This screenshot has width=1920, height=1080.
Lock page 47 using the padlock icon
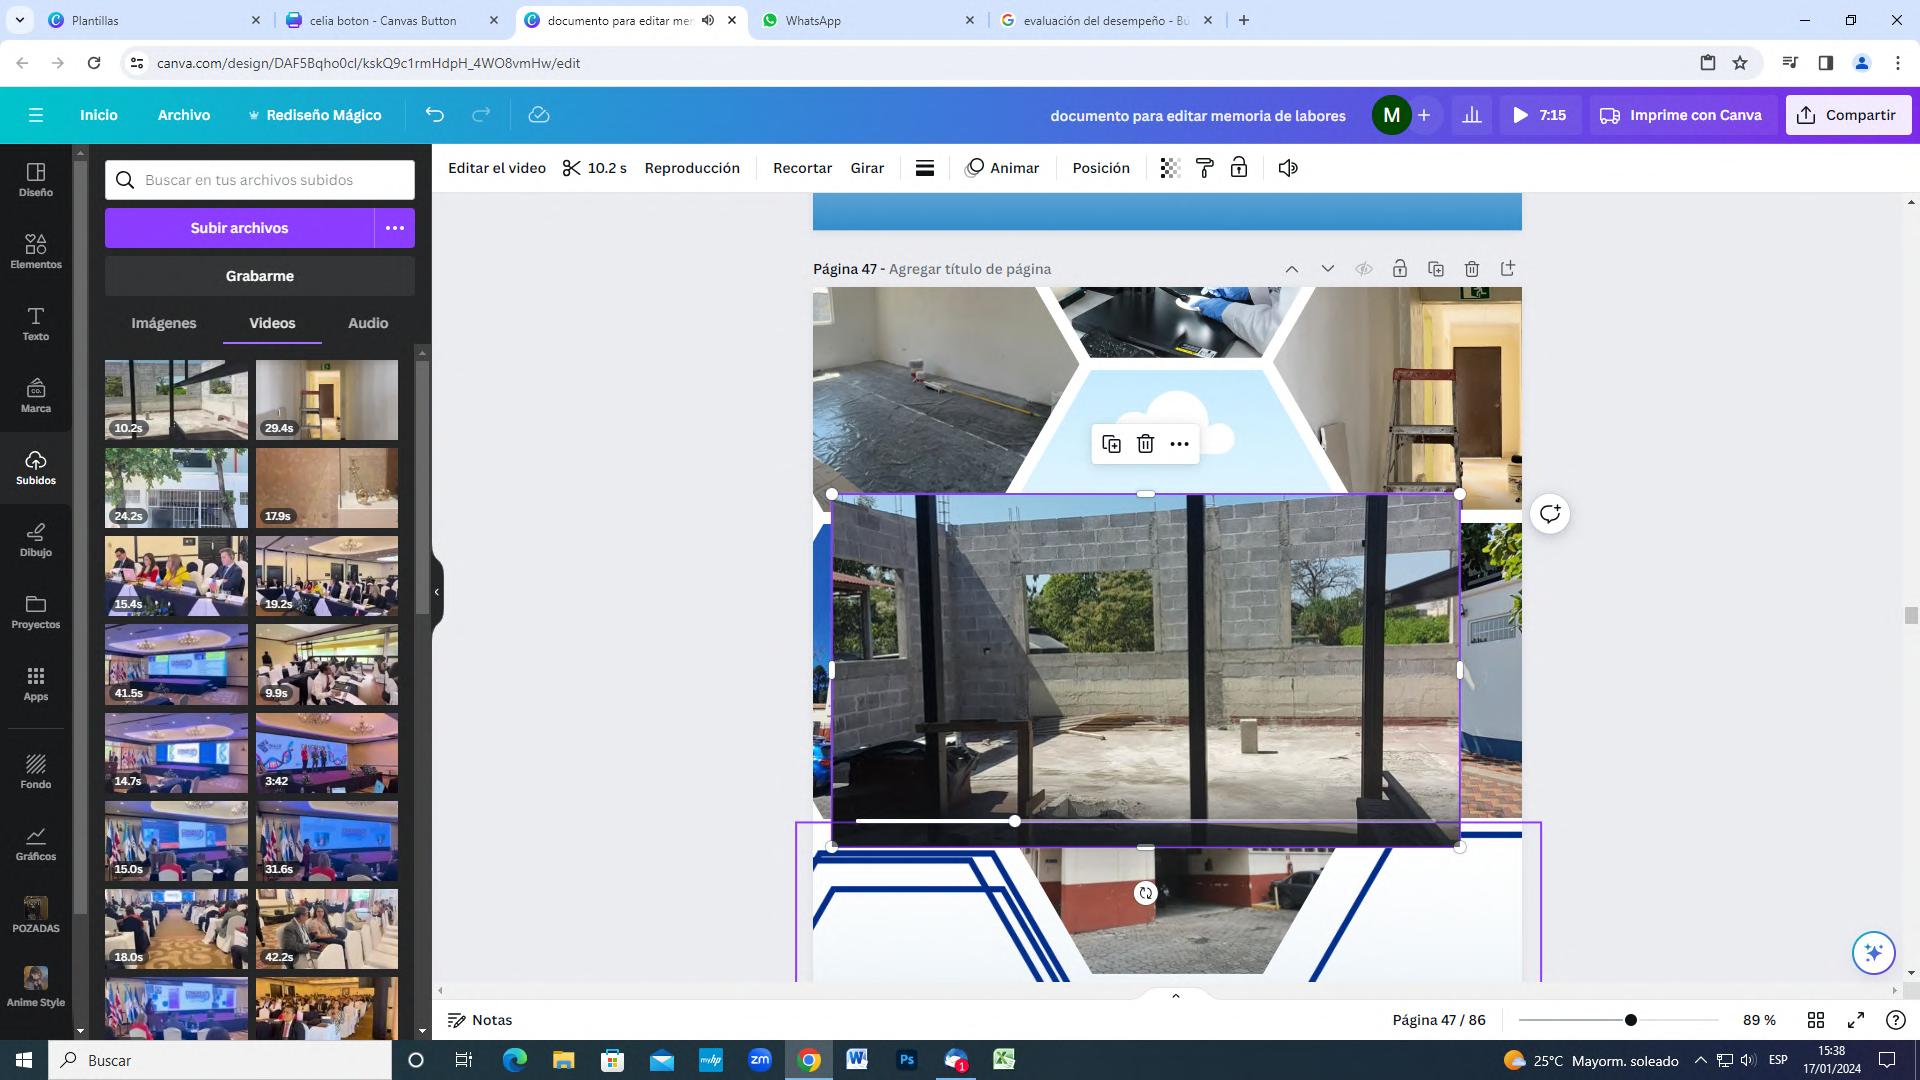1399,269
